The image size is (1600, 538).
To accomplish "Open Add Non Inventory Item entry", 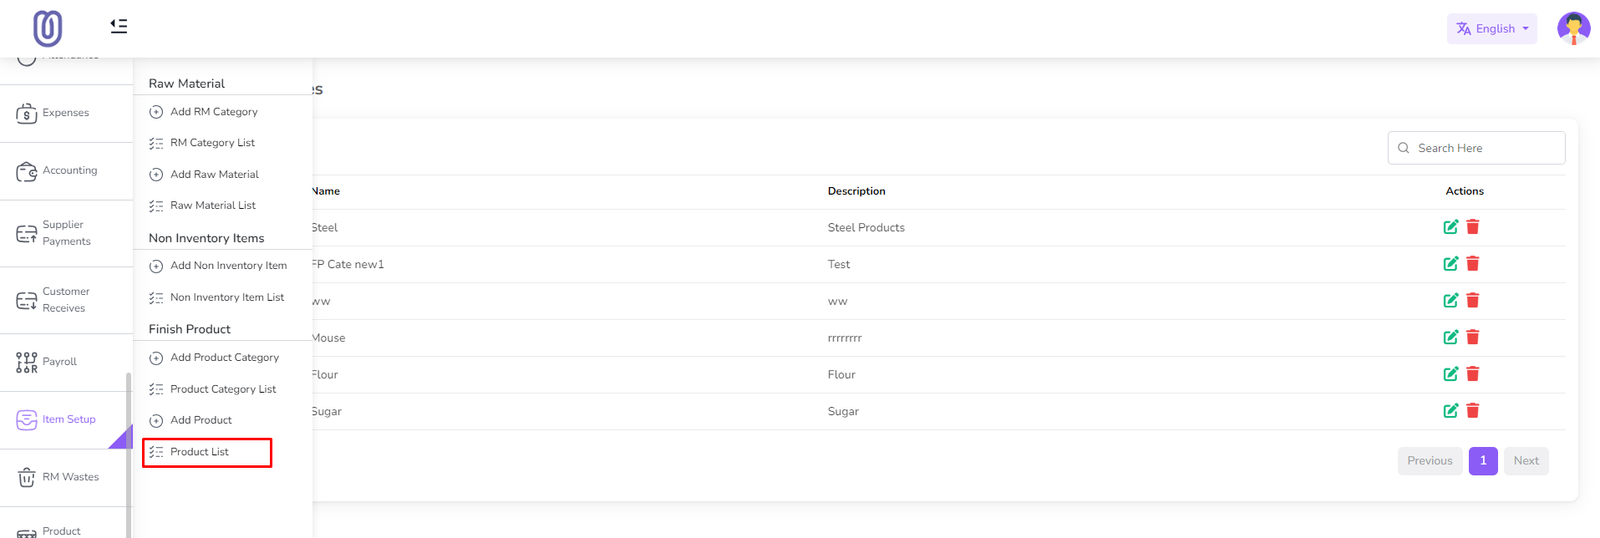I will (228, 266).
